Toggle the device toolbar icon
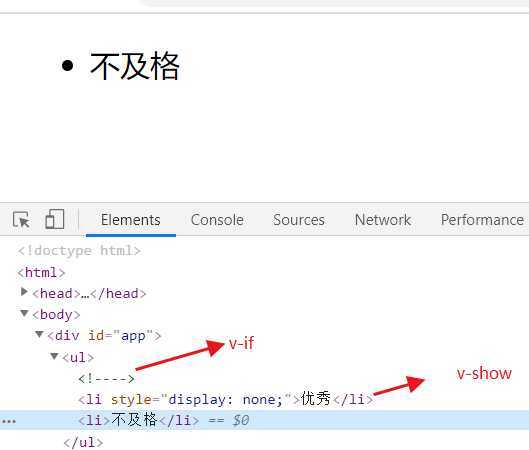The height and width of the screenshot is (450, 529). click(x=55, y=219)
